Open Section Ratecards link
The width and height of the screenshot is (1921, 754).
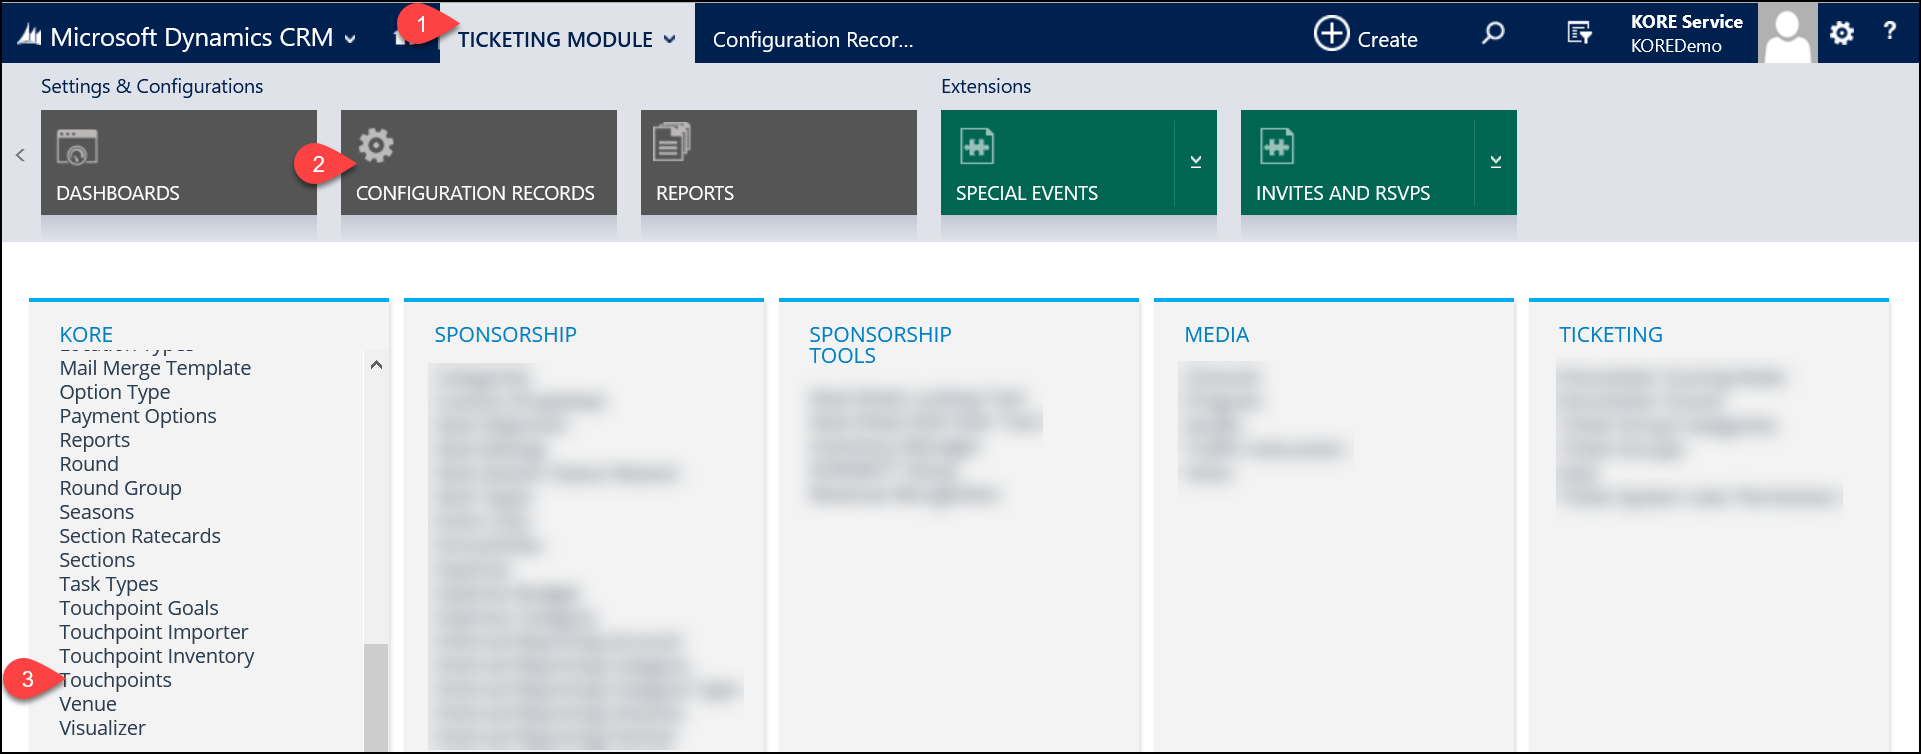140,536
